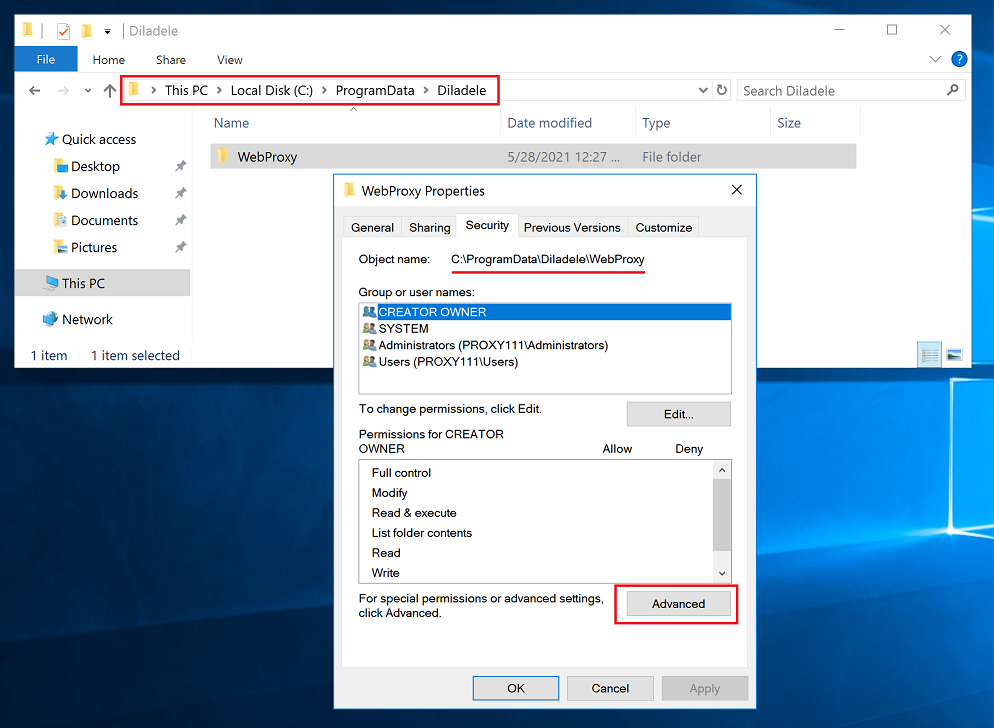Switch to the Previous Versions tab
Screen dimensions: 994x728
tap(572, 227)
